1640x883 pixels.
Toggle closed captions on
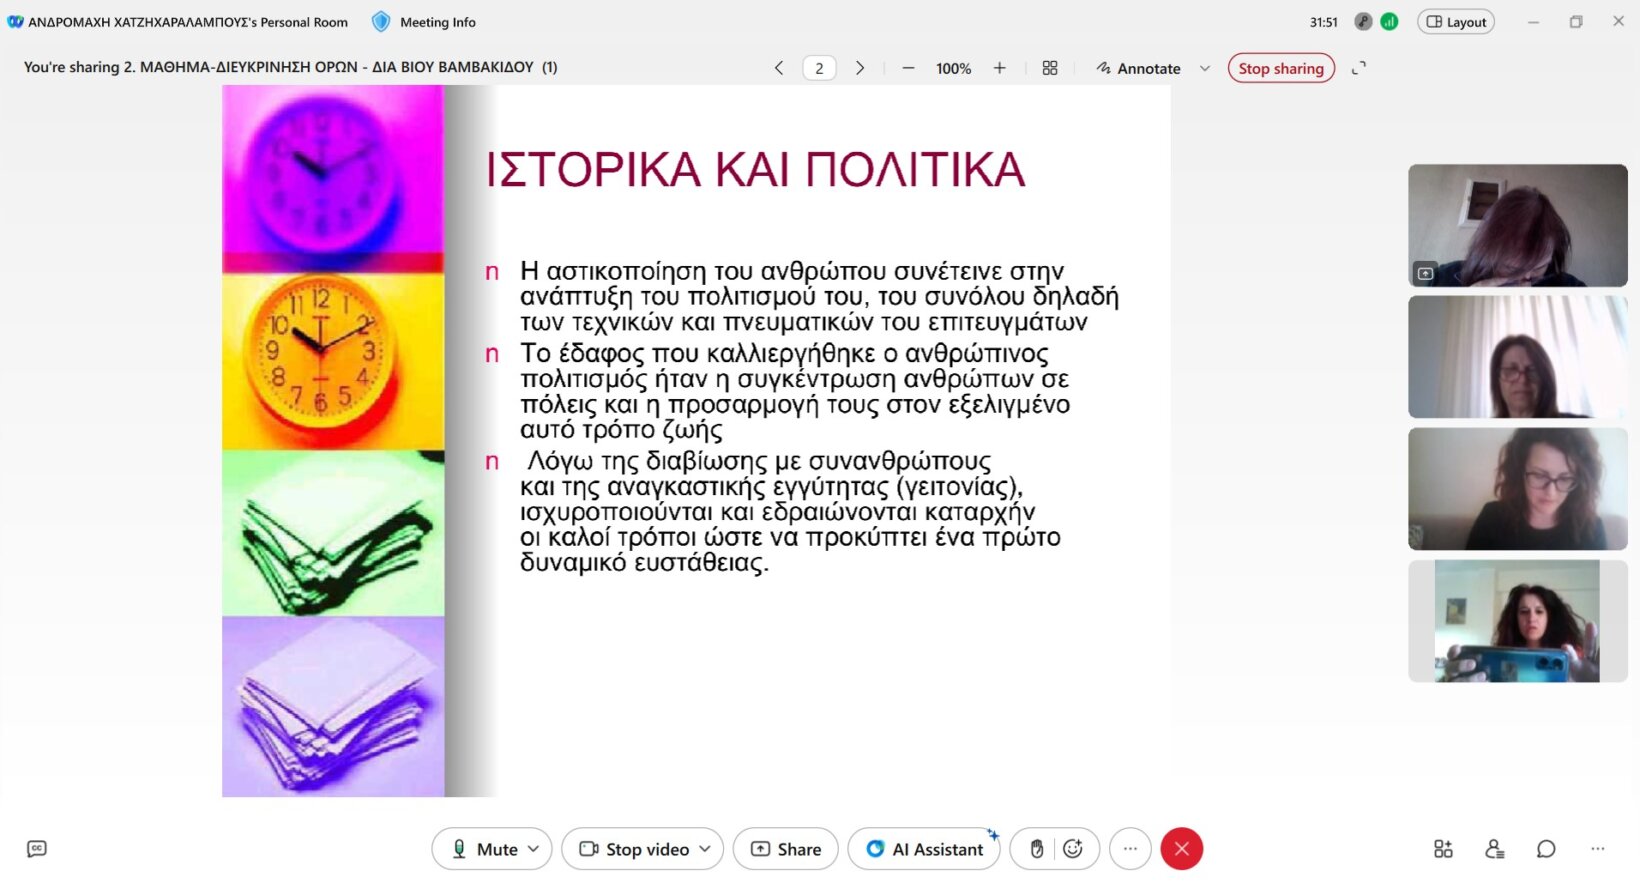coord(37,849)
